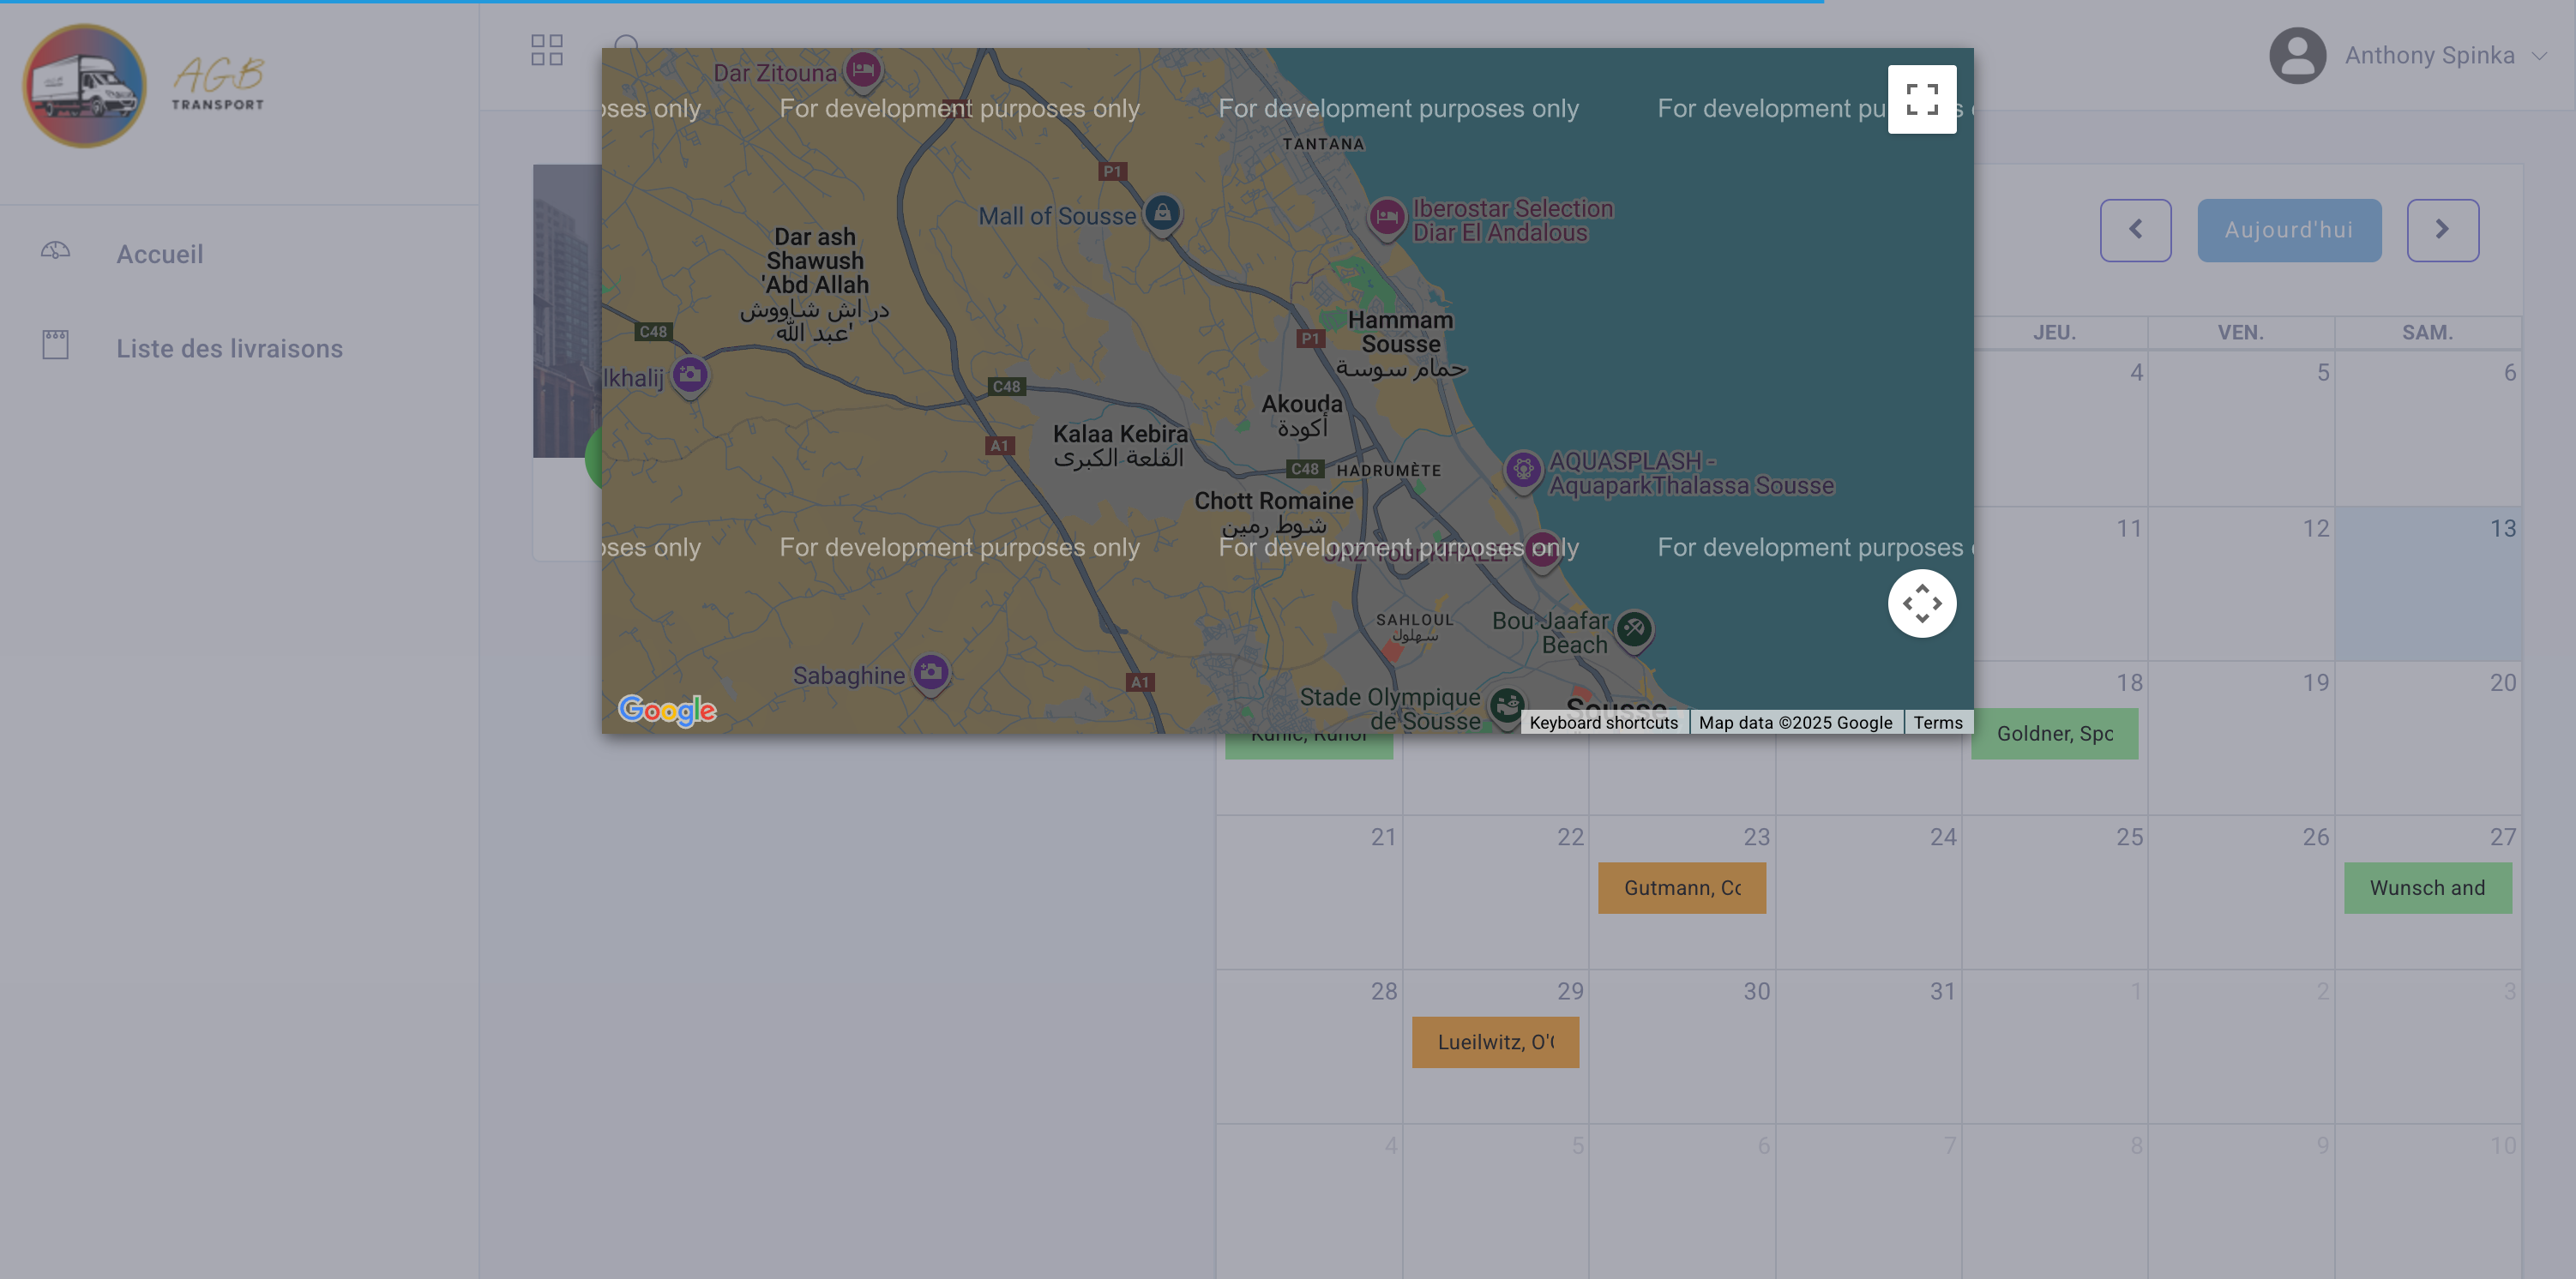Click the Akouda map label
Image resolution: width=2576 pixels, height=1279 pixels.
1301,415
